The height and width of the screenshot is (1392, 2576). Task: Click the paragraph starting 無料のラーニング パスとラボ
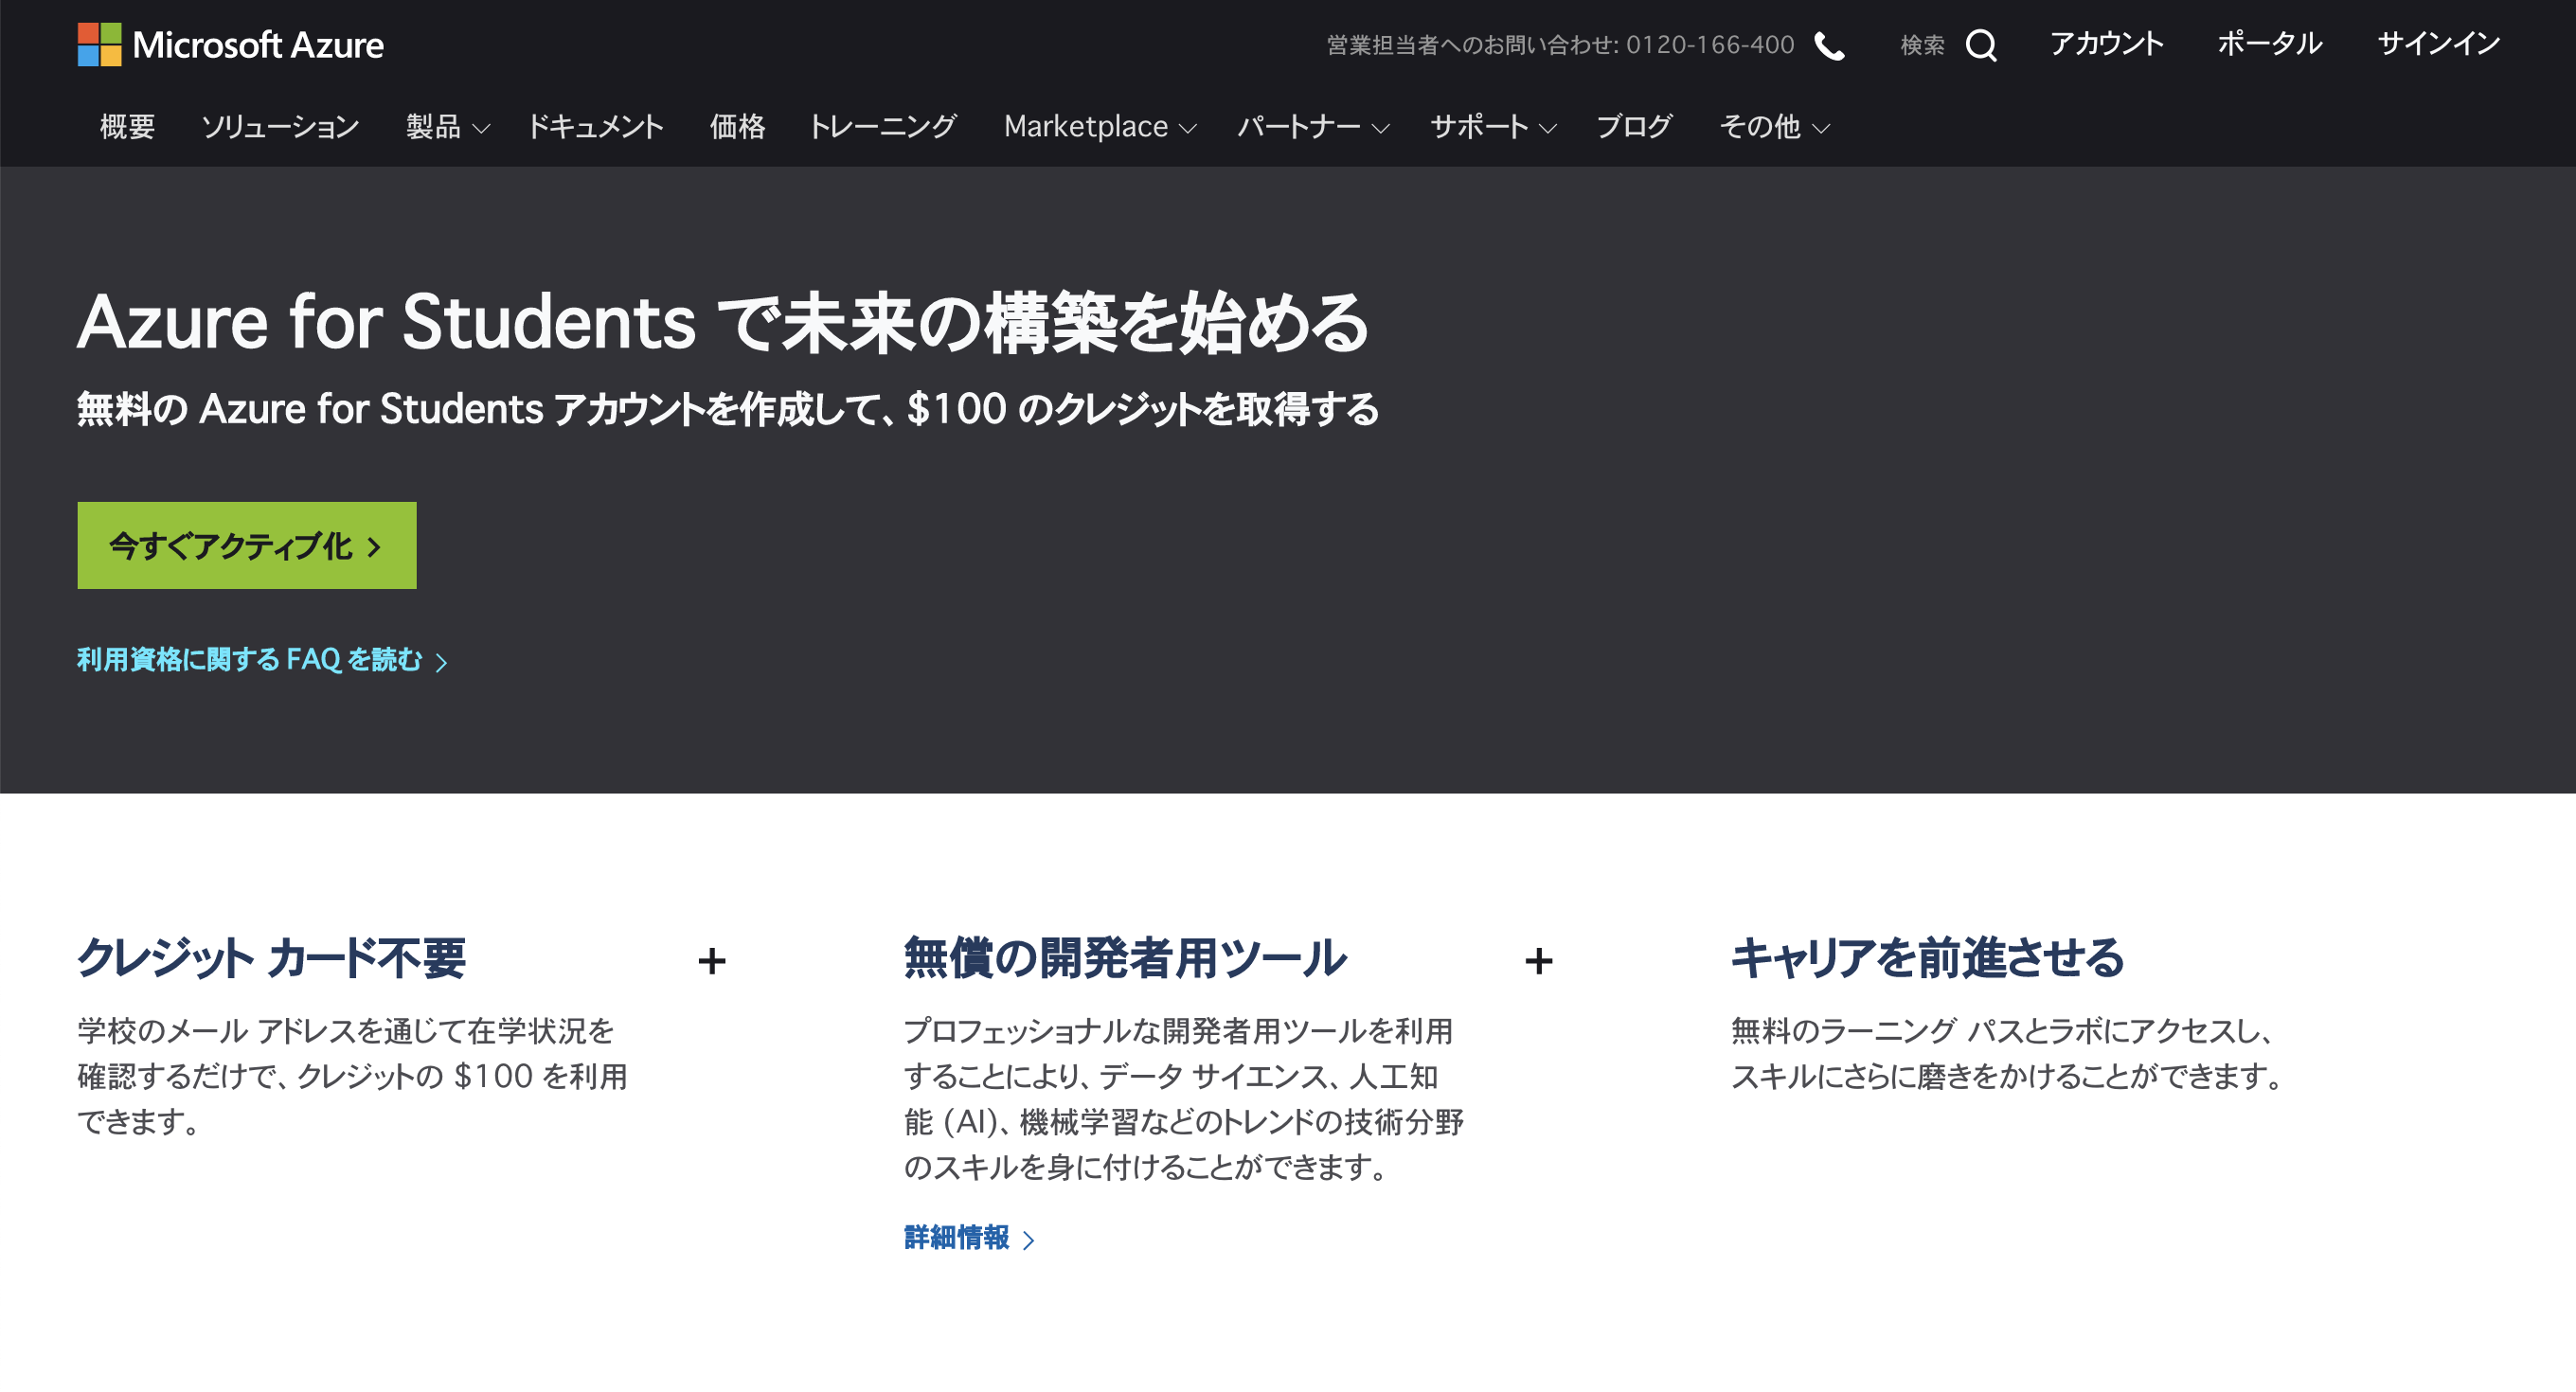coord(2008,1053)
